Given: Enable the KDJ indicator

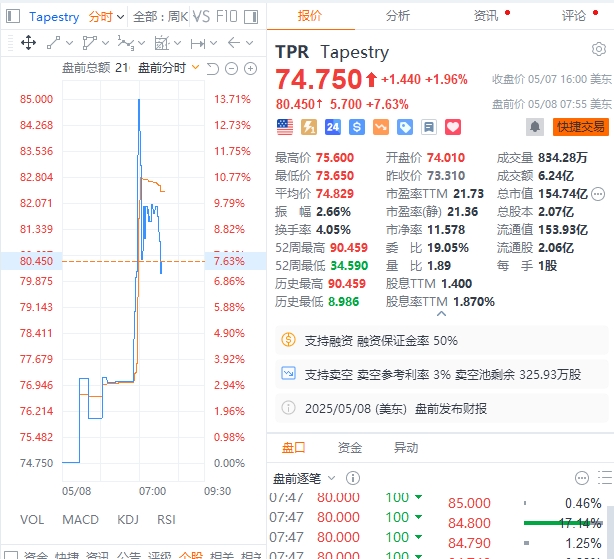Looking at the screenshot, I should point(128,519).
